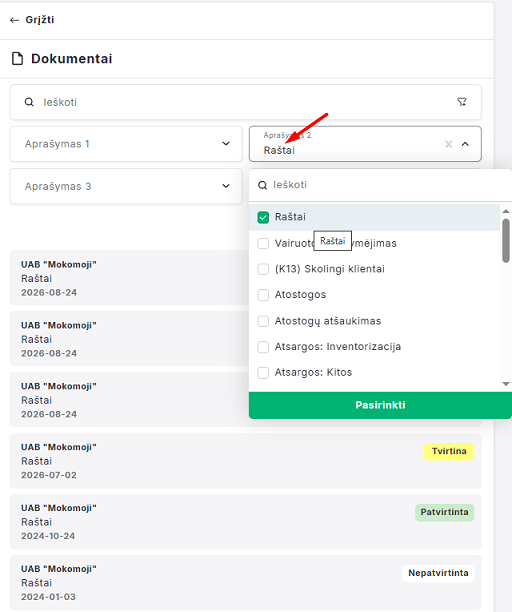Open the filter icon in the search bar
Image resolution: width=512 pixels, height=612 pixels.
[x=462, y=102]
